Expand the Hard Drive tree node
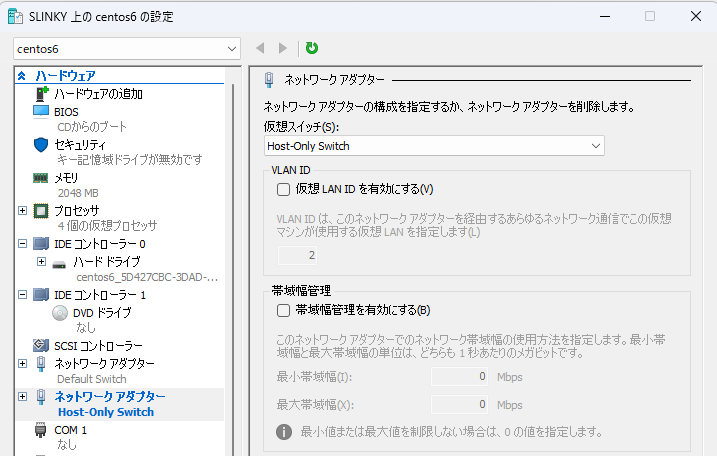The width and height of the screenshot is (717, 456). [42, 262]
